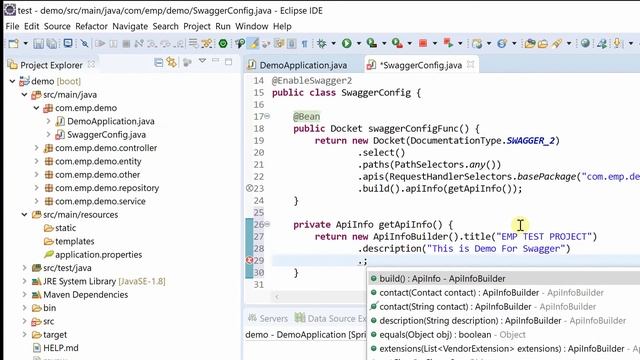The width and height of the screenshot is (640, 360).
Task: Expand JRE System Library node
Action: [24, 282]
